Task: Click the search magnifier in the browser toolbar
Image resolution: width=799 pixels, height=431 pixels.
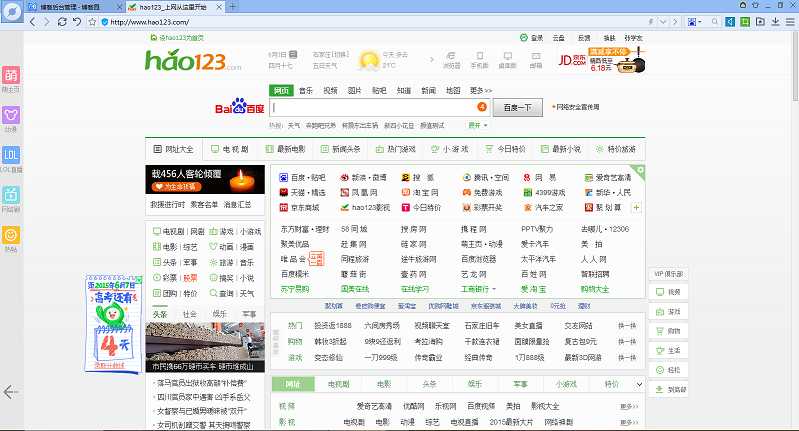Action: pyautogui.click(x=715, y=22)
